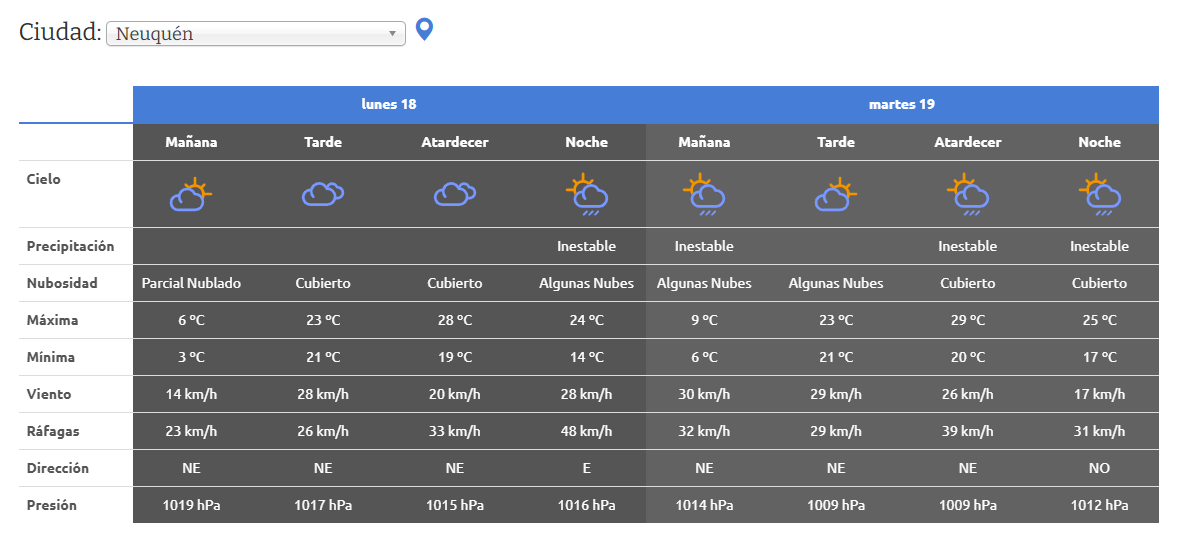Screen dimensions: 1188x538
Task: Click martes Noche rain shower icon
Action: point(1099,195)
